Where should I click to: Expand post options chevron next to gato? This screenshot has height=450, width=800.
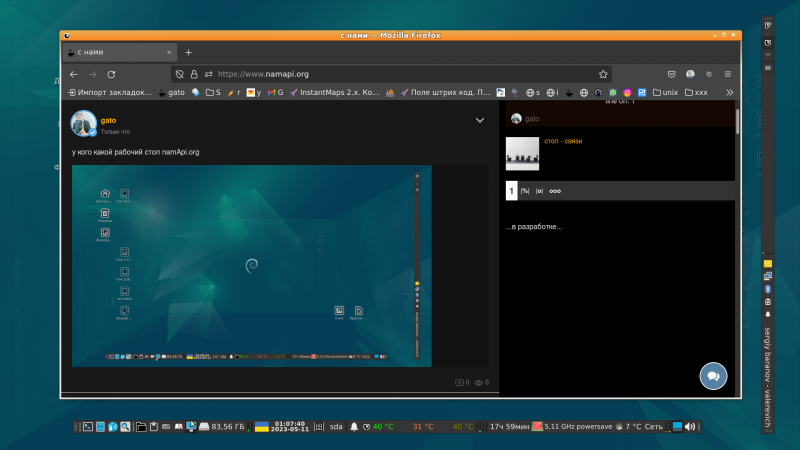[x=480, y=120]
